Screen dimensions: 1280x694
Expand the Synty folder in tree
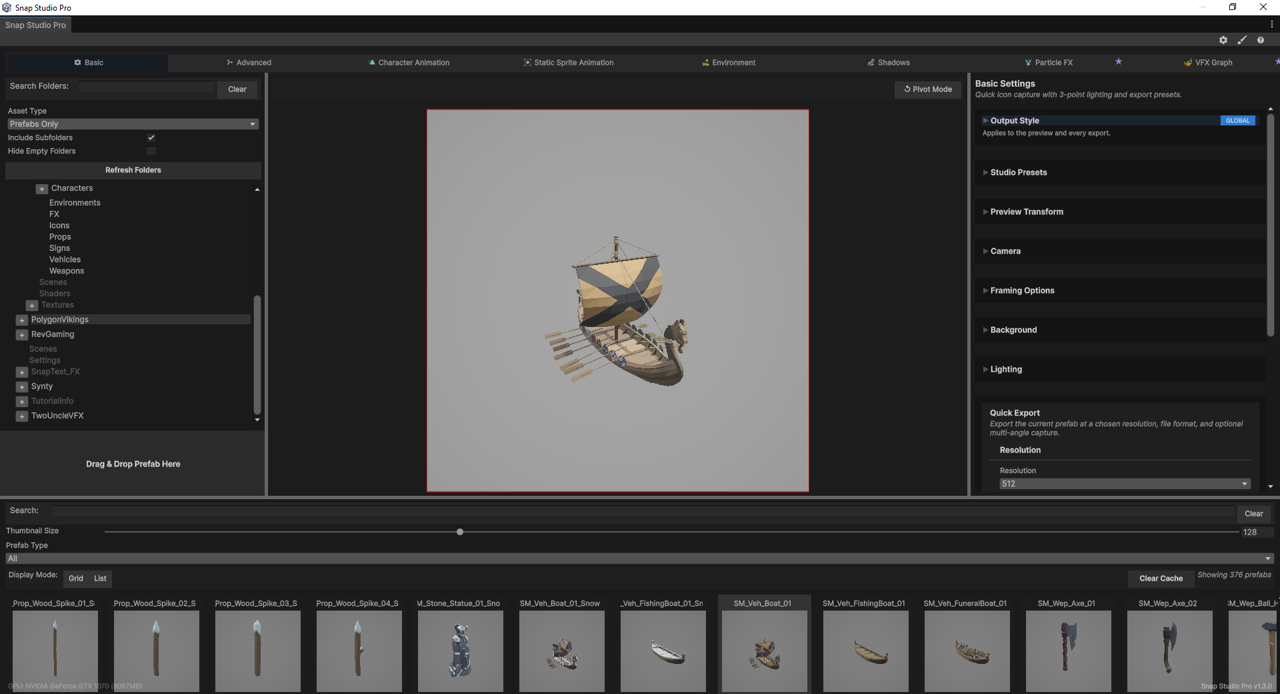[22, 387]
